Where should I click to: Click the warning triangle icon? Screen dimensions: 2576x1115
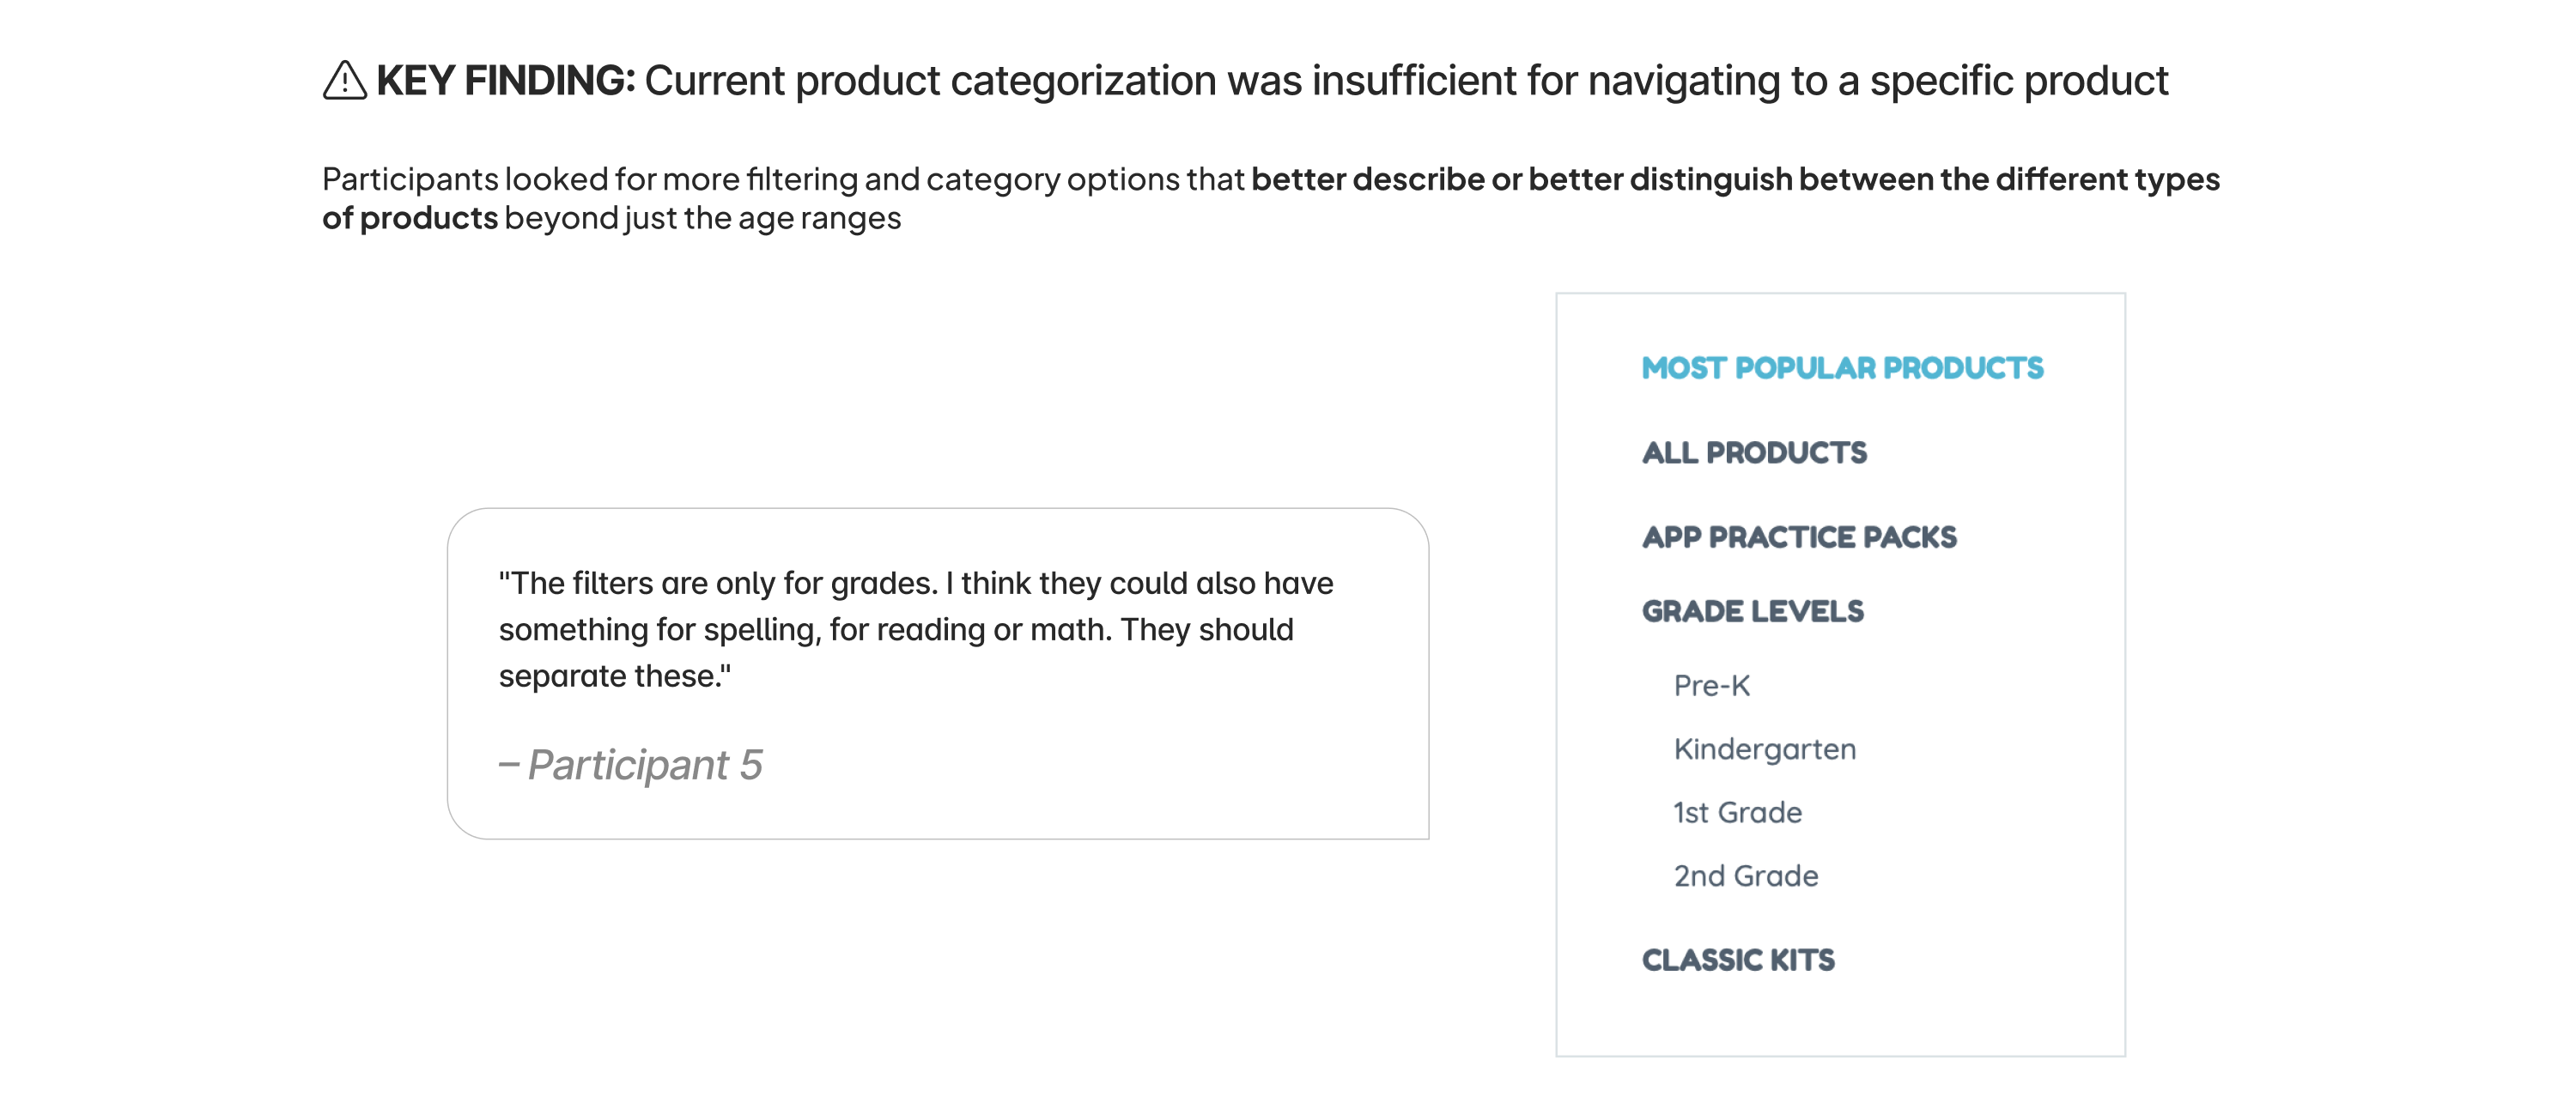click(344, 80)
